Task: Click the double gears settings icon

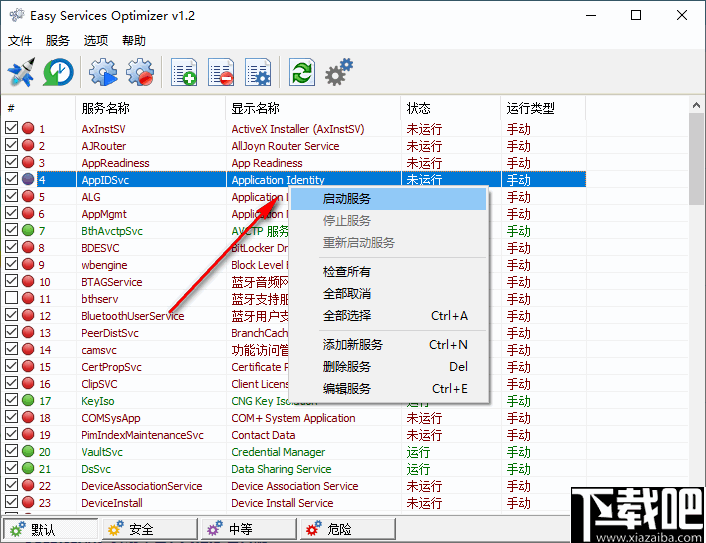Action: pyautogui.click(x=339, y=72)
